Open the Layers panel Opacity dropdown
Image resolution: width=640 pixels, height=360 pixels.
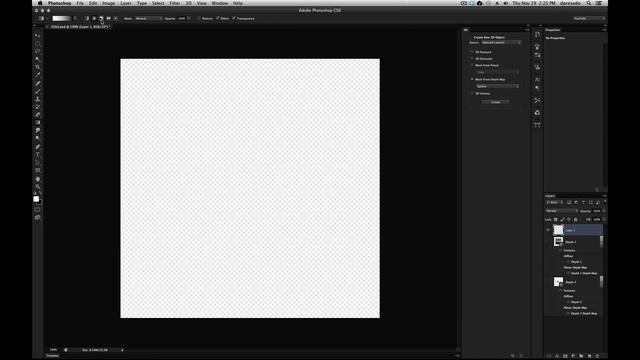point(604,211)
